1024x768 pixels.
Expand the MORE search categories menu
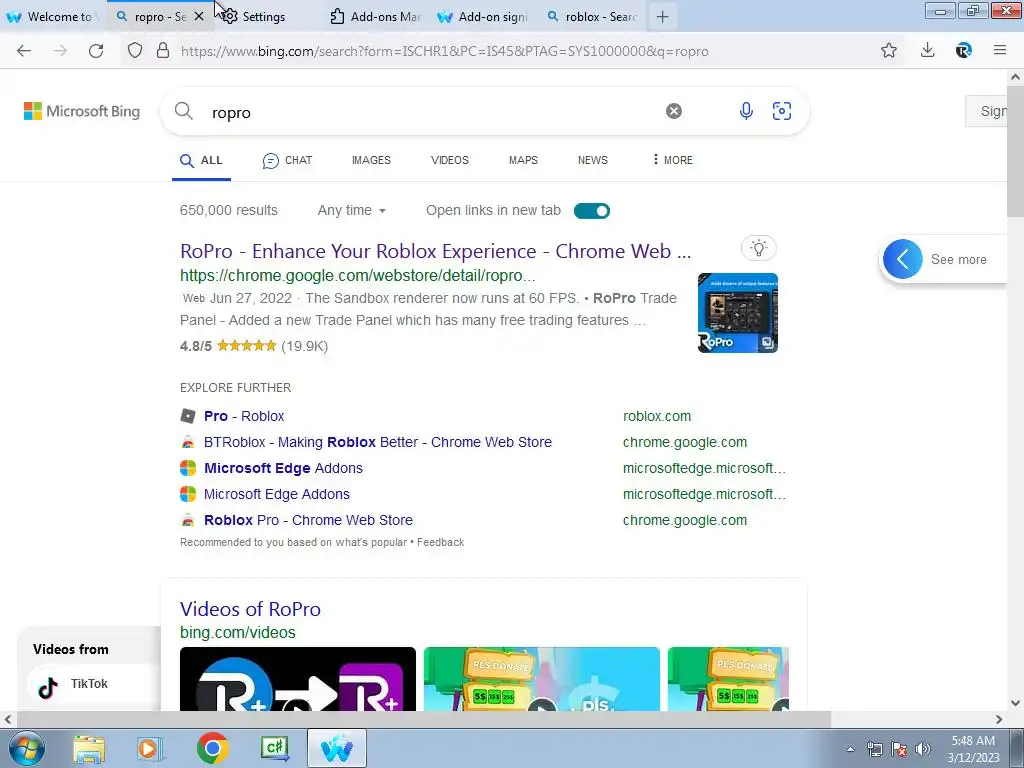tap(672, 160)
